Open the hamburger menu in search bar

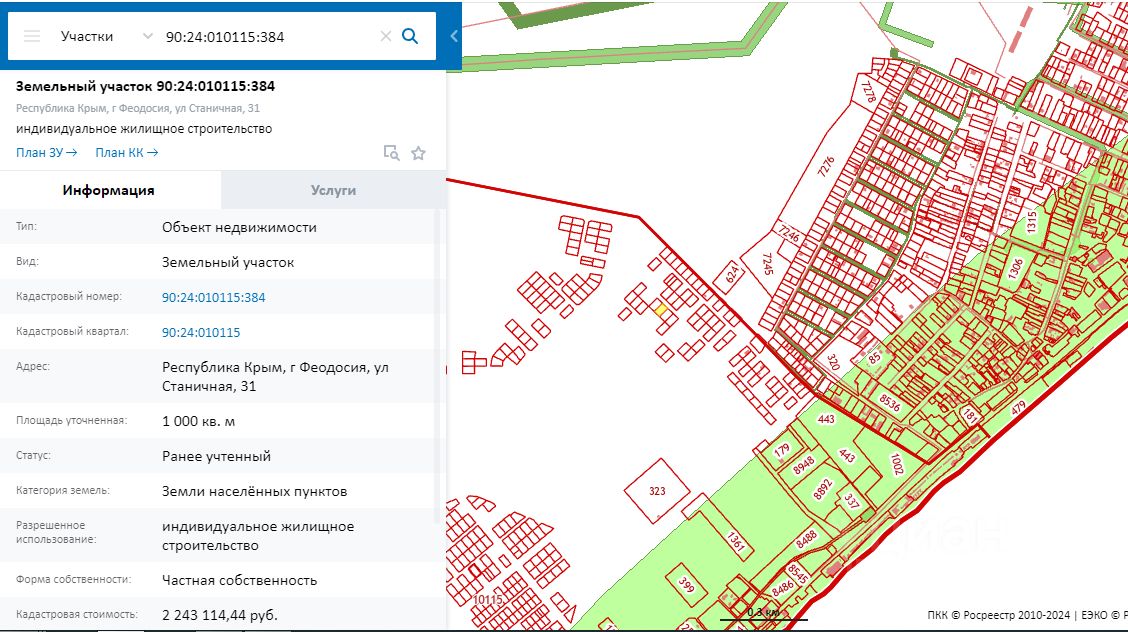coord(32,36)
